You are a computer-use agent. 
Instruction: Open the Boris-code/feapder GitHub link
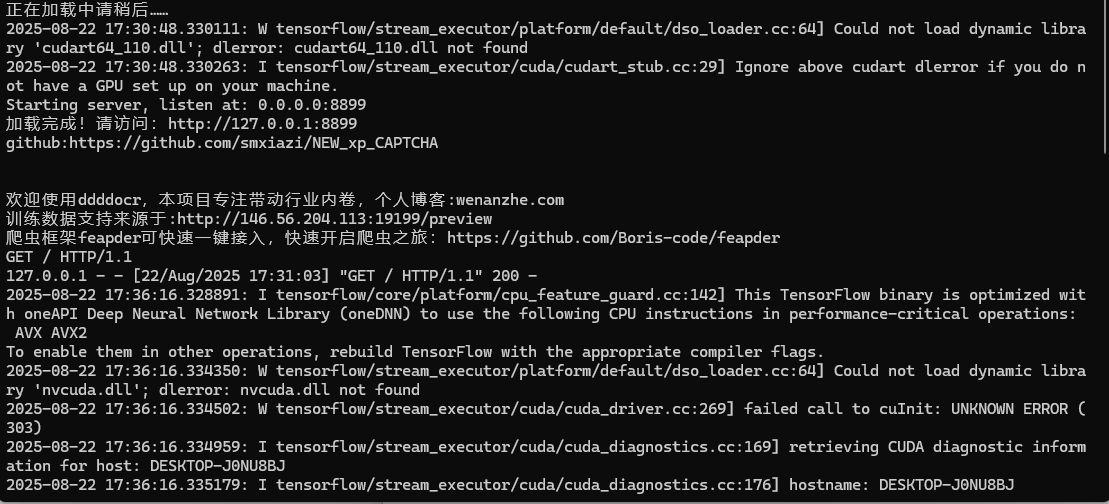click(x=613, y=238)
